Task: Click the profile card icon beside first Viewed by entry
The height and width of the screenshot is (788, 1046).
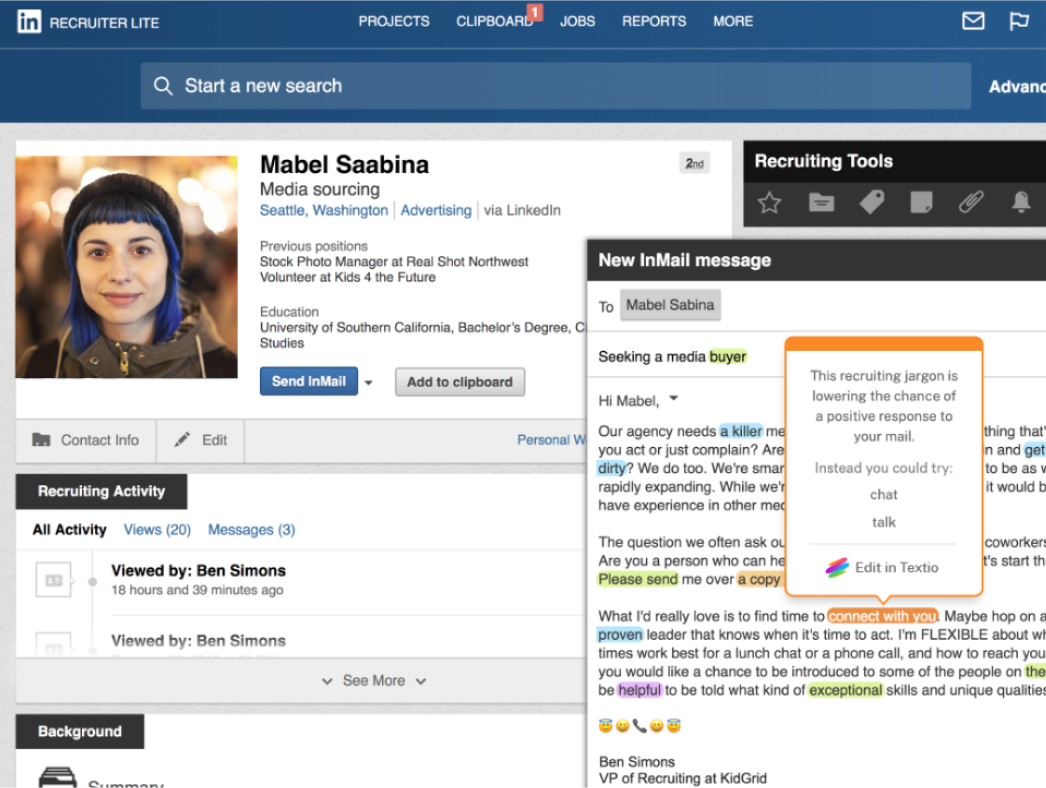Action: [53, 580]
